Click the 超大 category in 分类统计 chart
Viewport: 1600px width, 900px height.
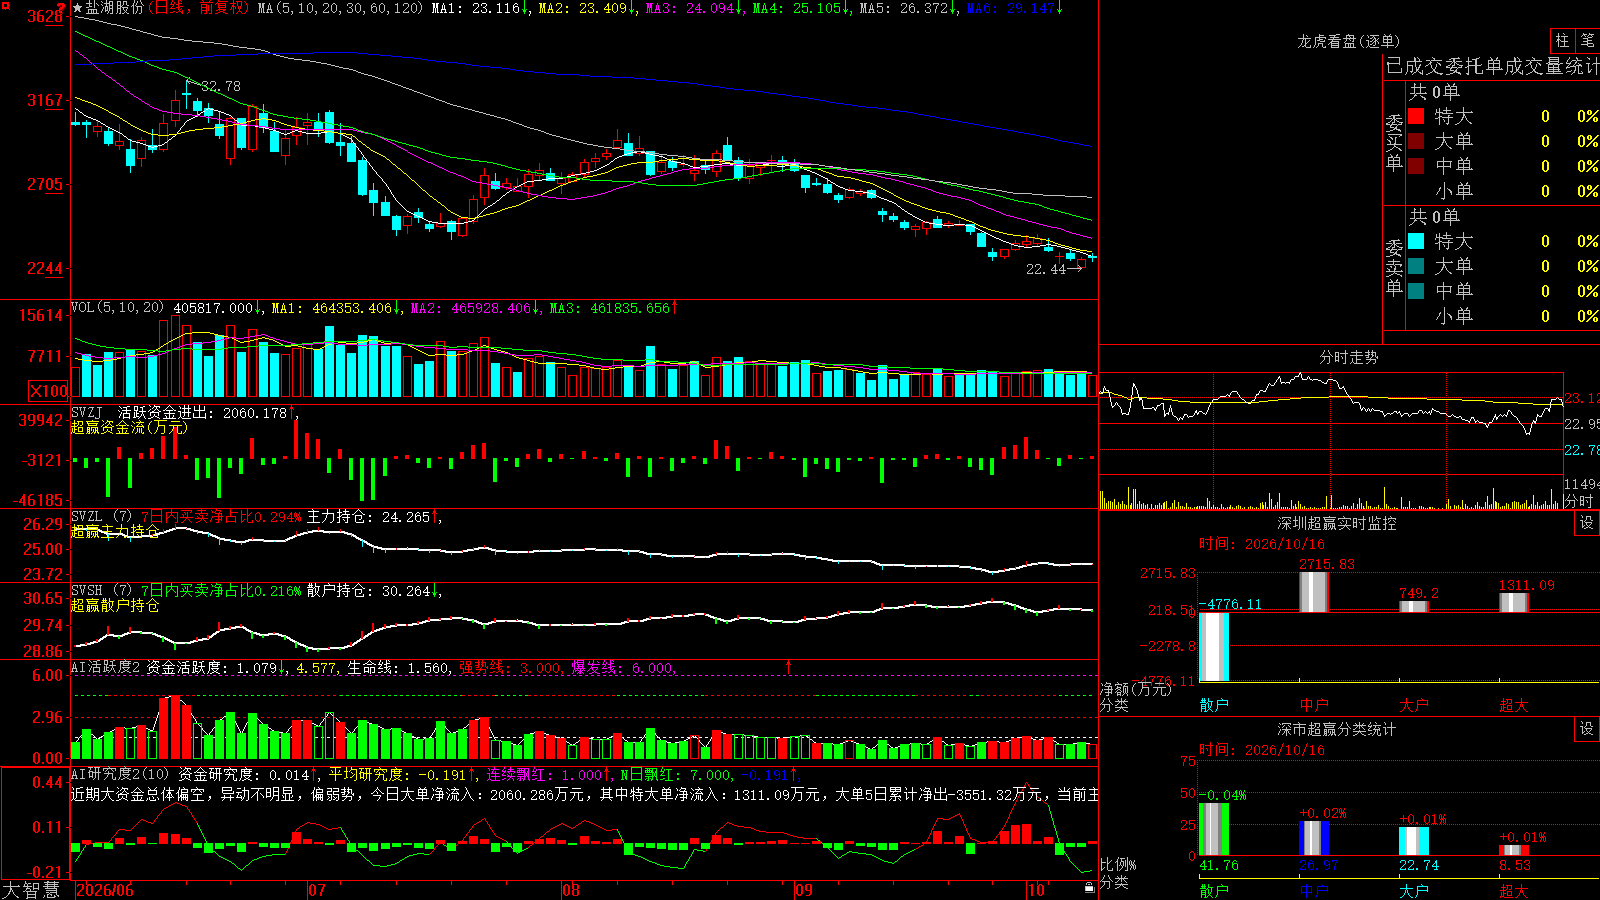pyautogui.click(x=1514, y=891)
